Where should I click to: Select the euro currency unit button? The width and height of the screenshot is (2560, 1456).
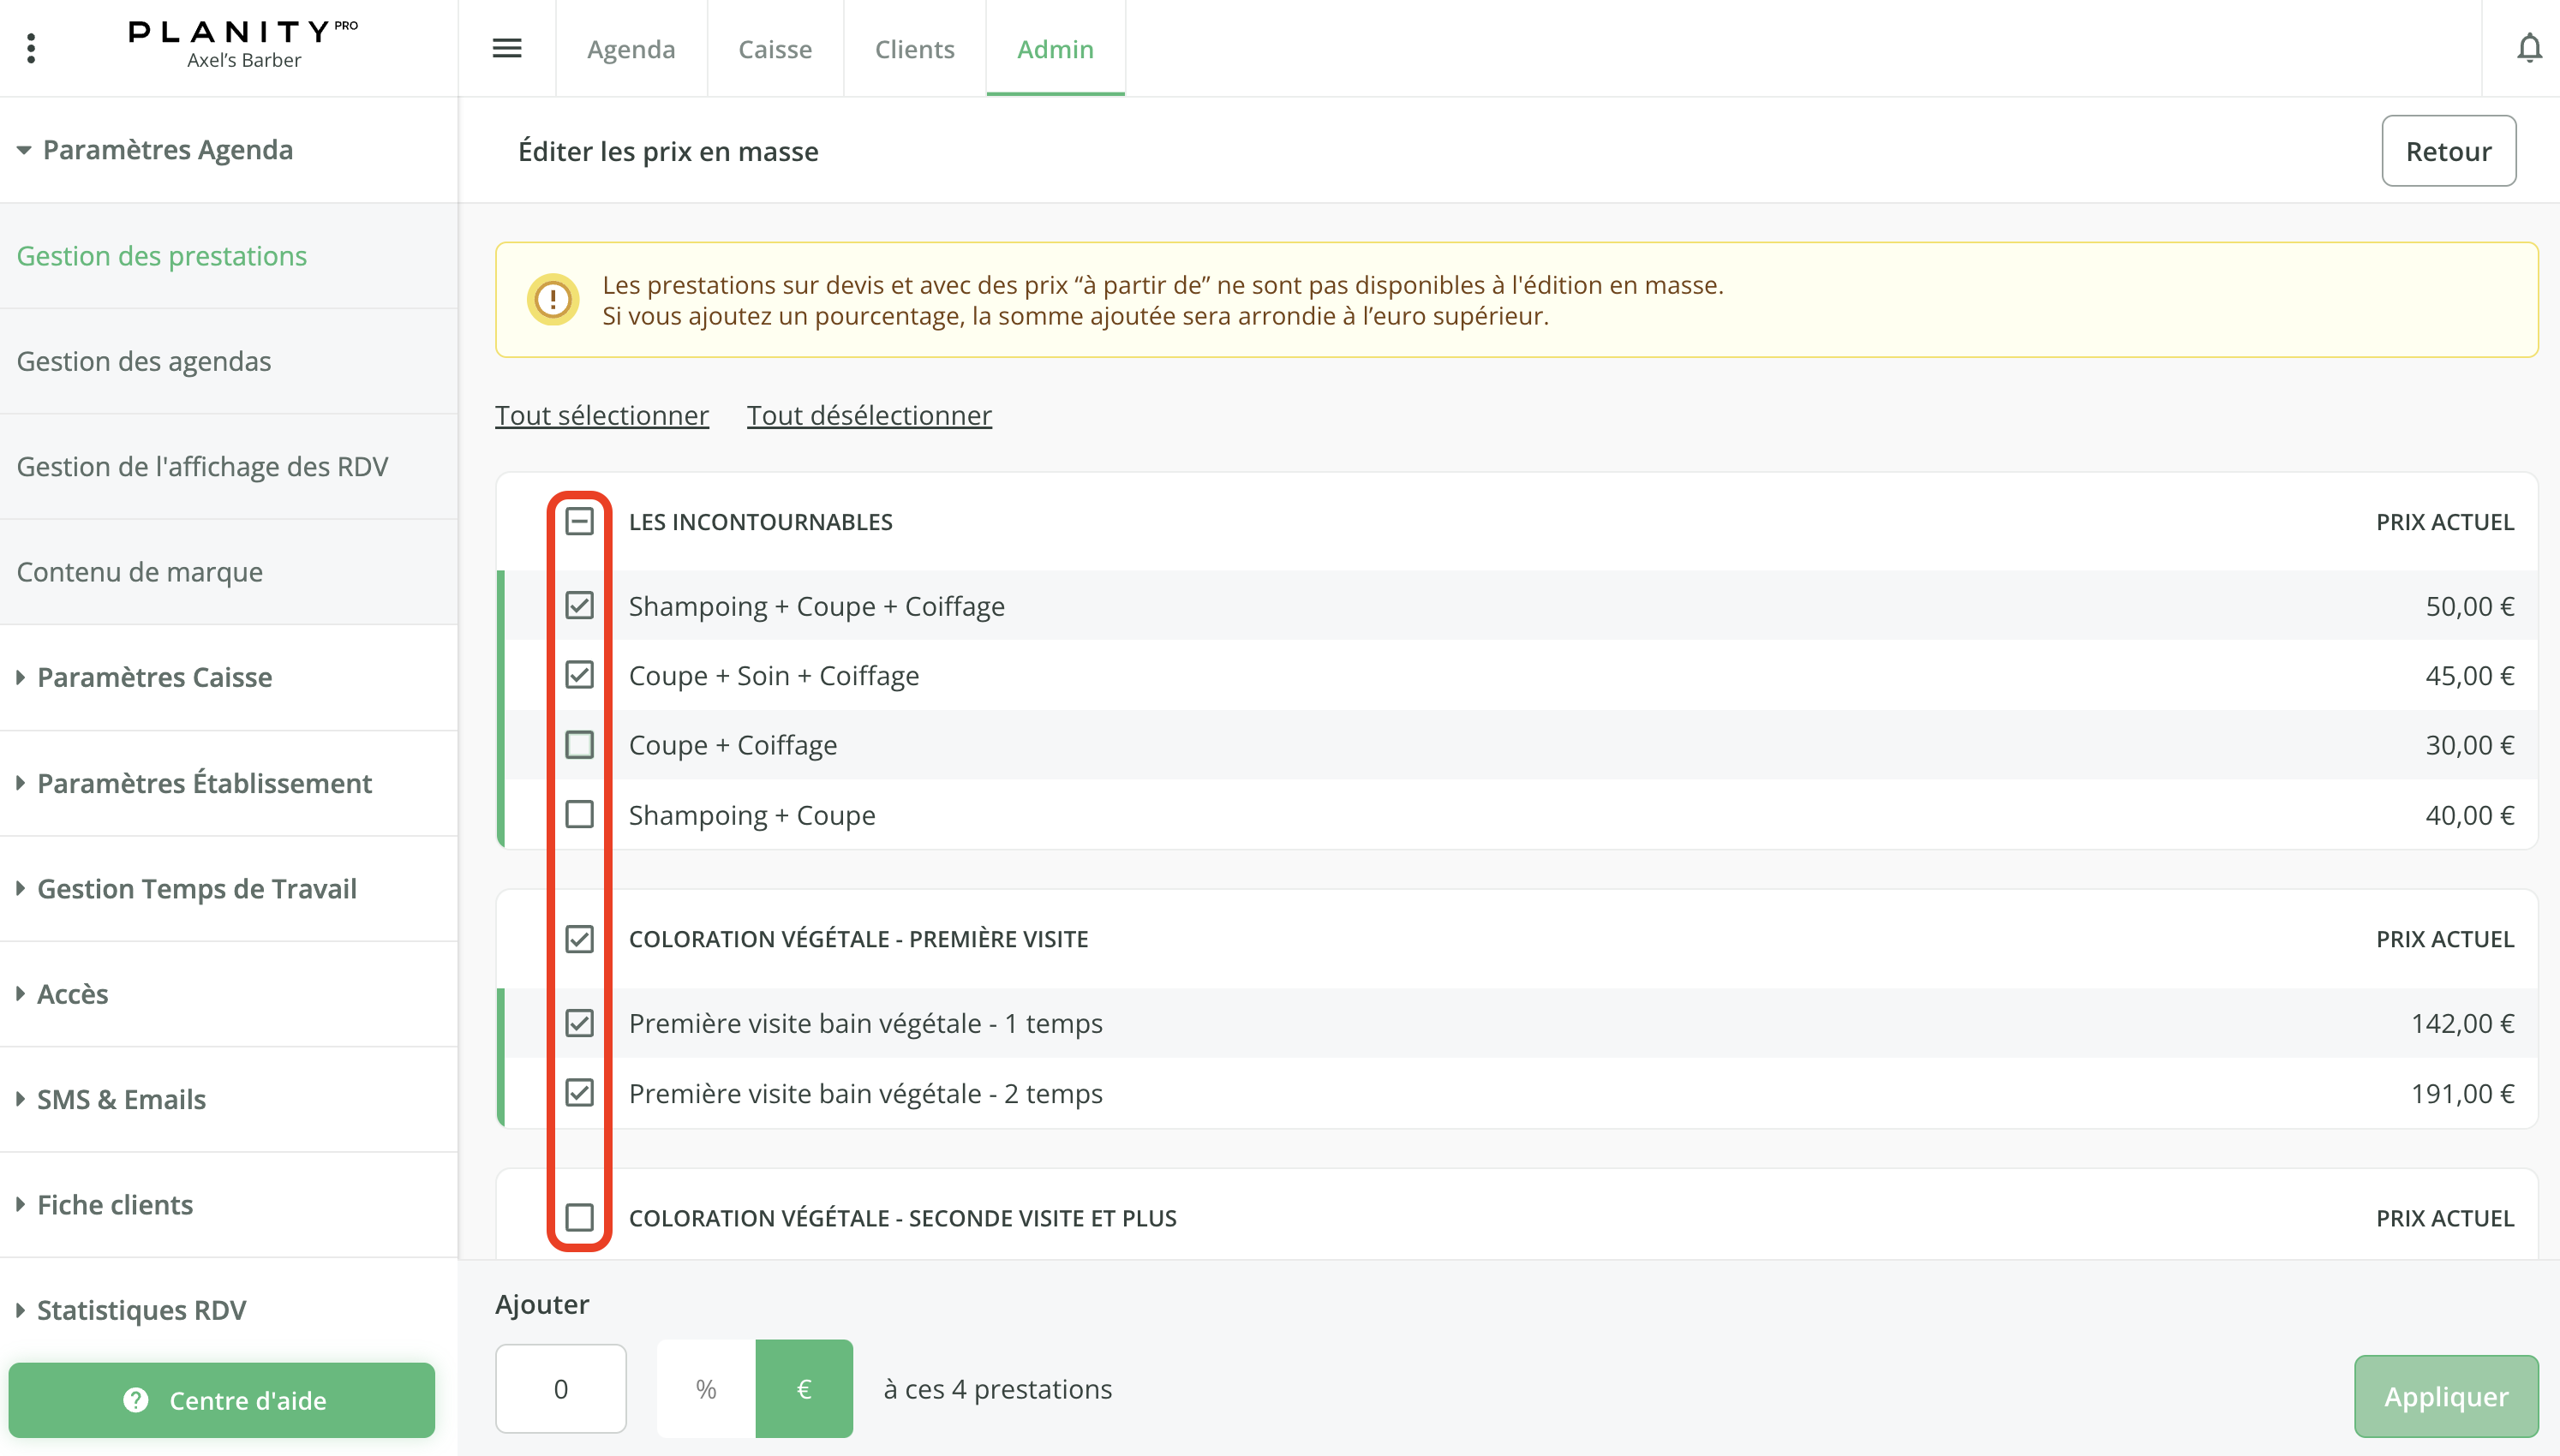[x=804, y=1388]
